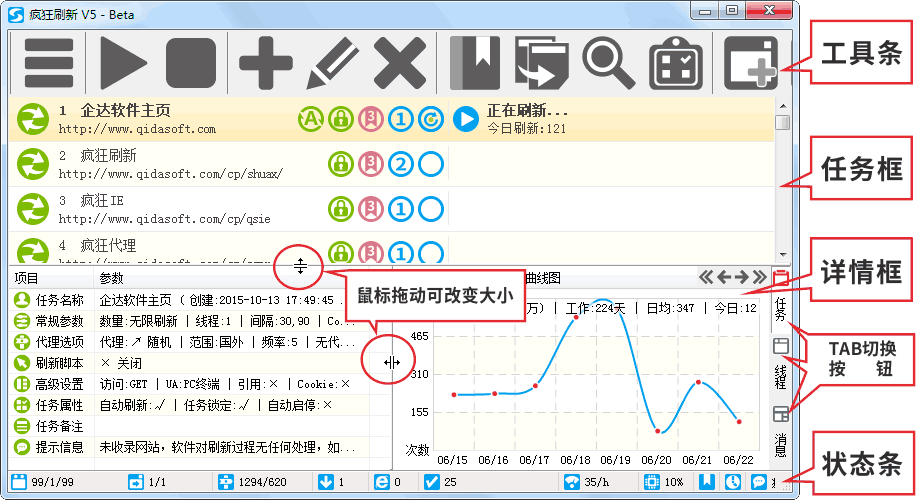The image size is (924, 500).
Task: Stop refreshing with the toolbar Stop button
Action: coord(191,62)
